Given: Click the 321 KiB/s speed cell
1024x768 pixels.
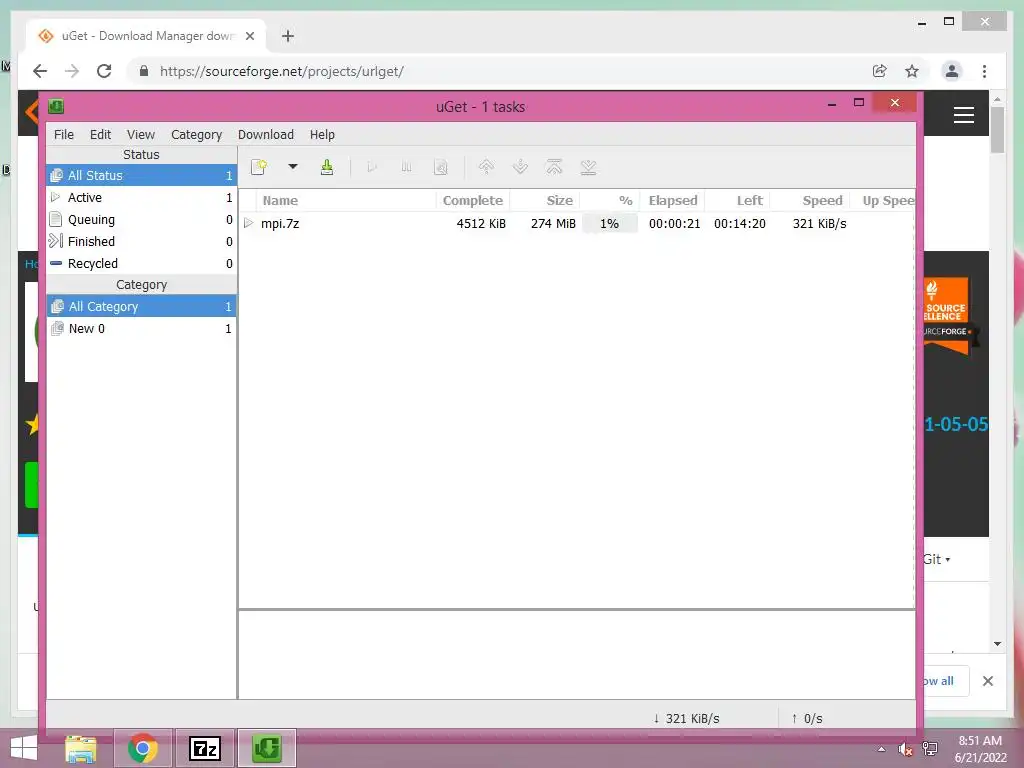Looking at the screenshot, I should [819, 223].
